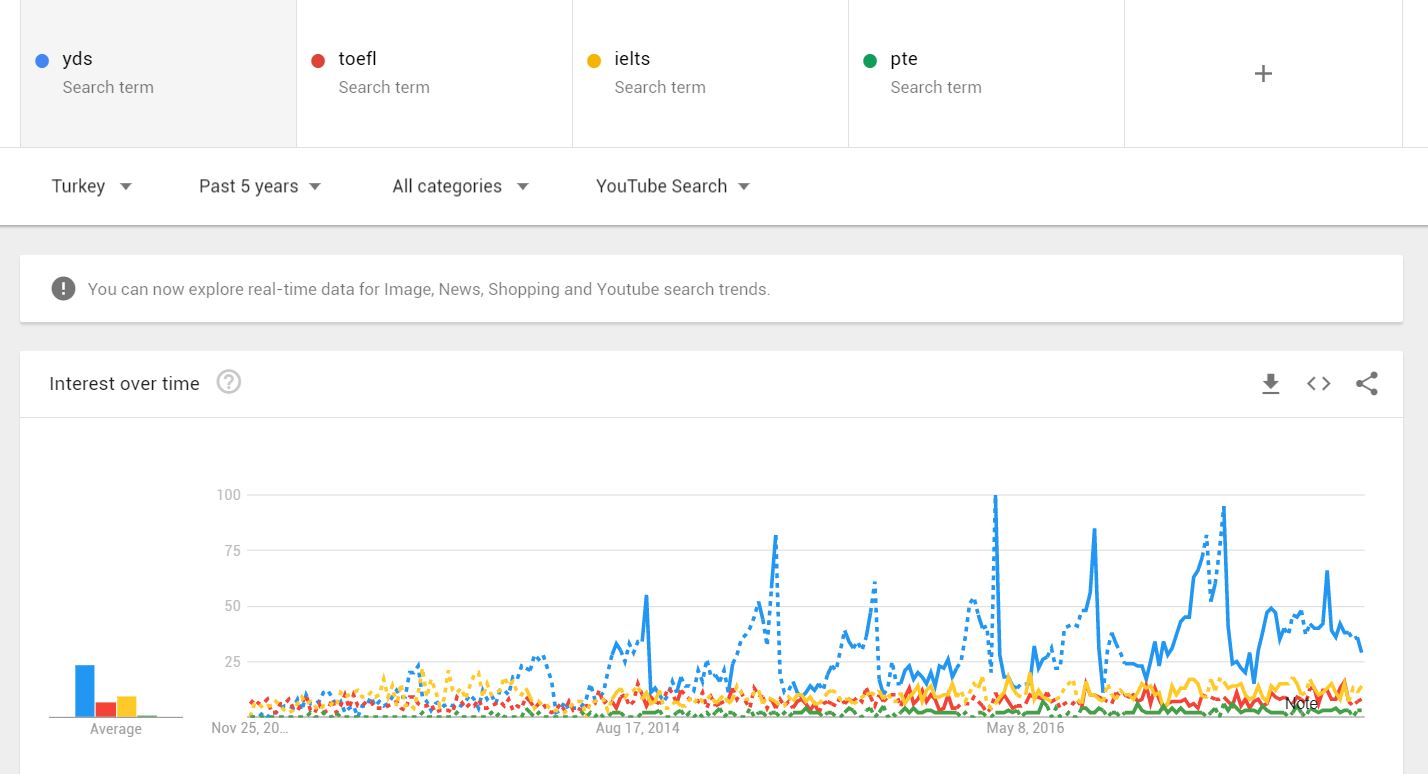Click the blue yds average bar
The image size is (1428, 774).
[x=85, y=691]
